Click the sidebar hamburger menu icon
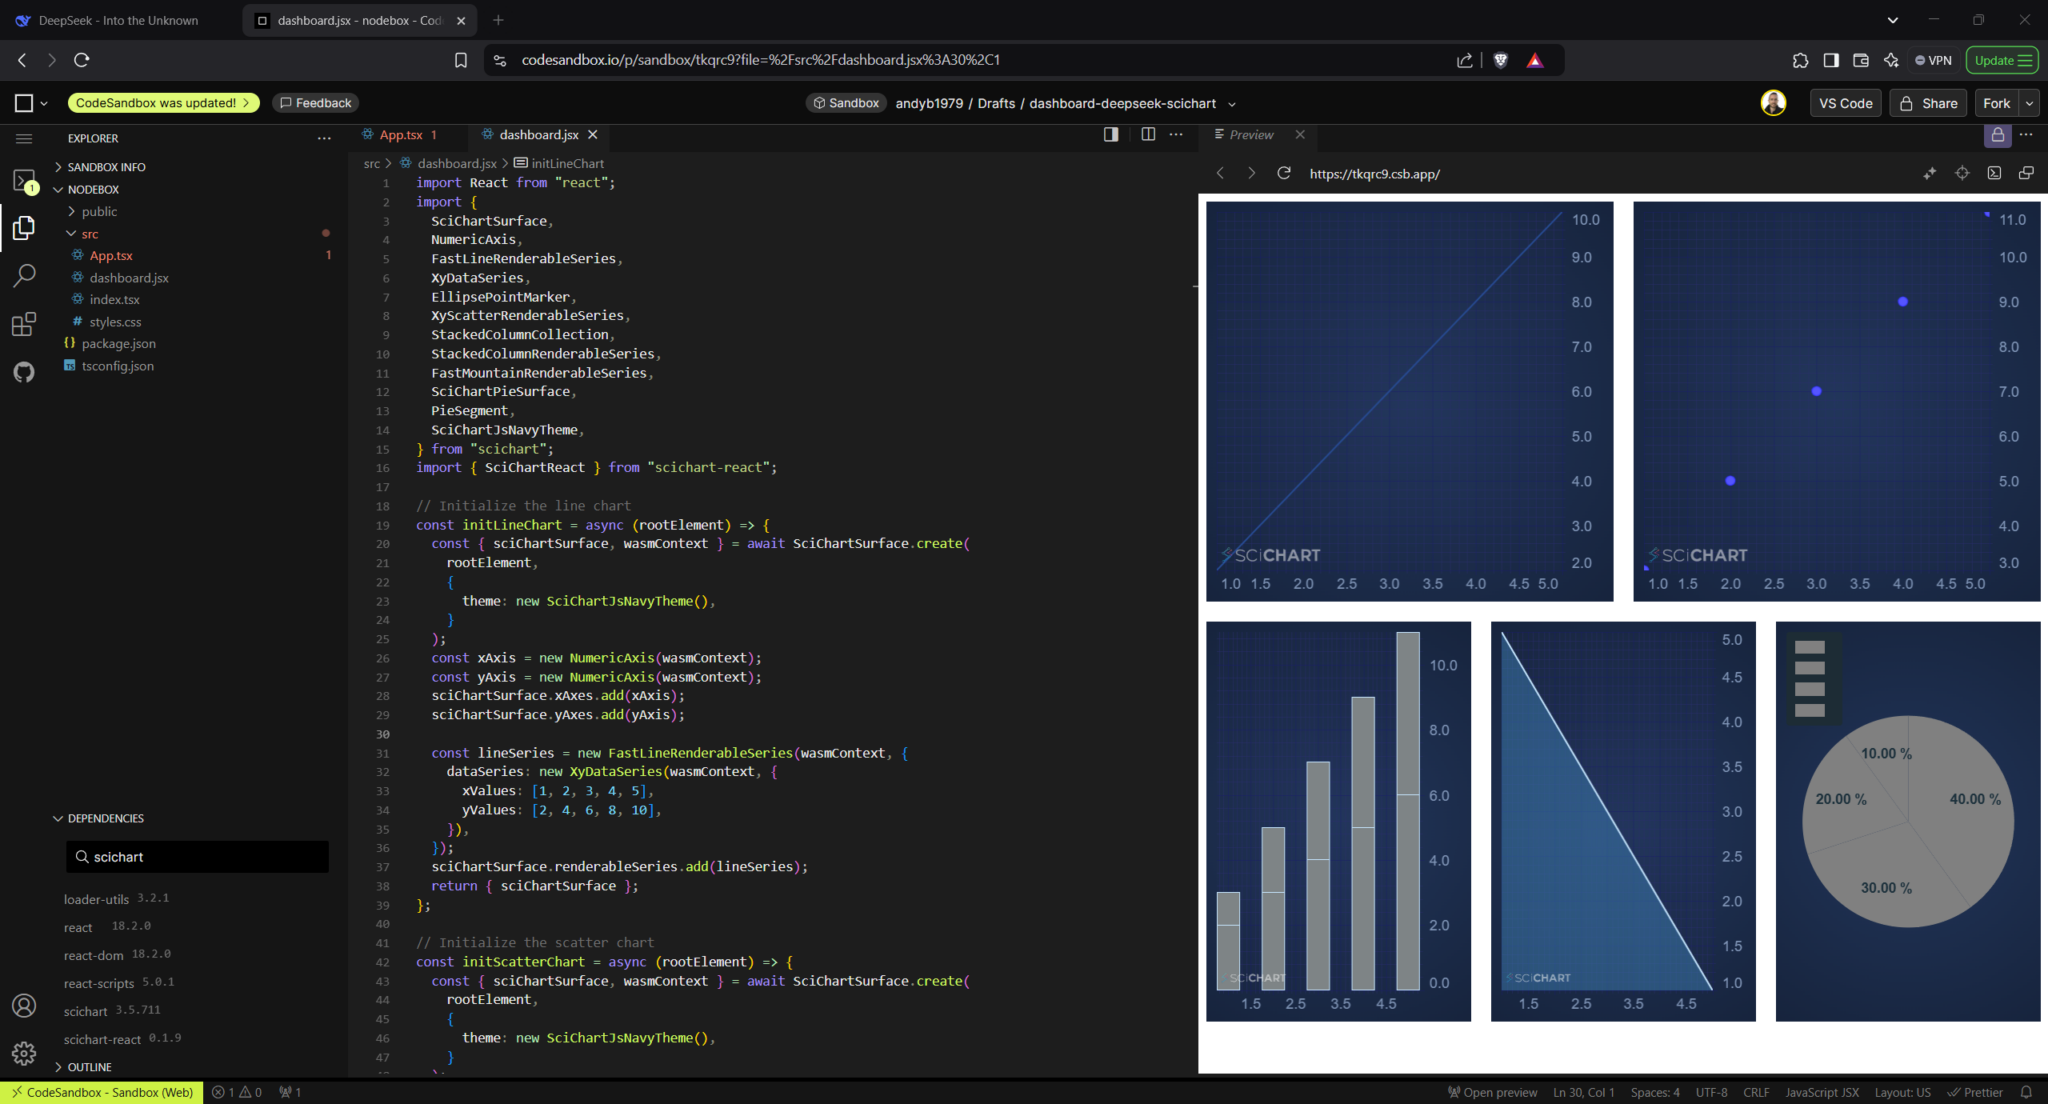Image resolution: width=2048 pixels, height=1104 pixels. pos(24,139)
